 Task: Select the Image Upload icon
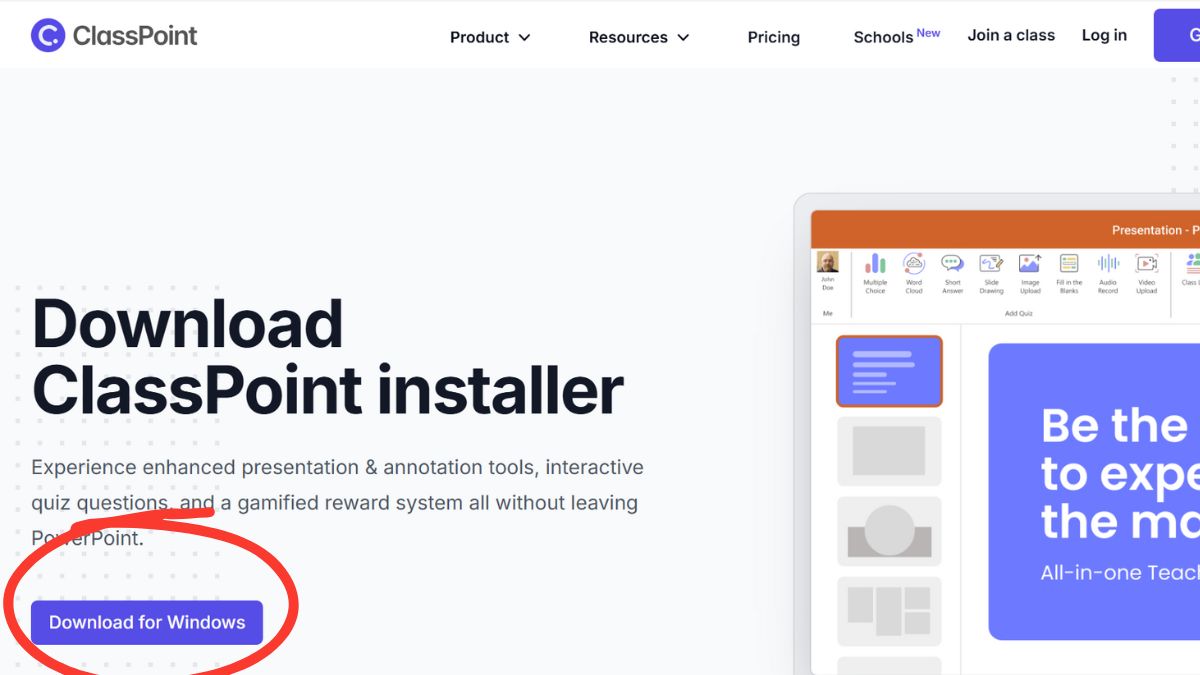[1030, 273]
